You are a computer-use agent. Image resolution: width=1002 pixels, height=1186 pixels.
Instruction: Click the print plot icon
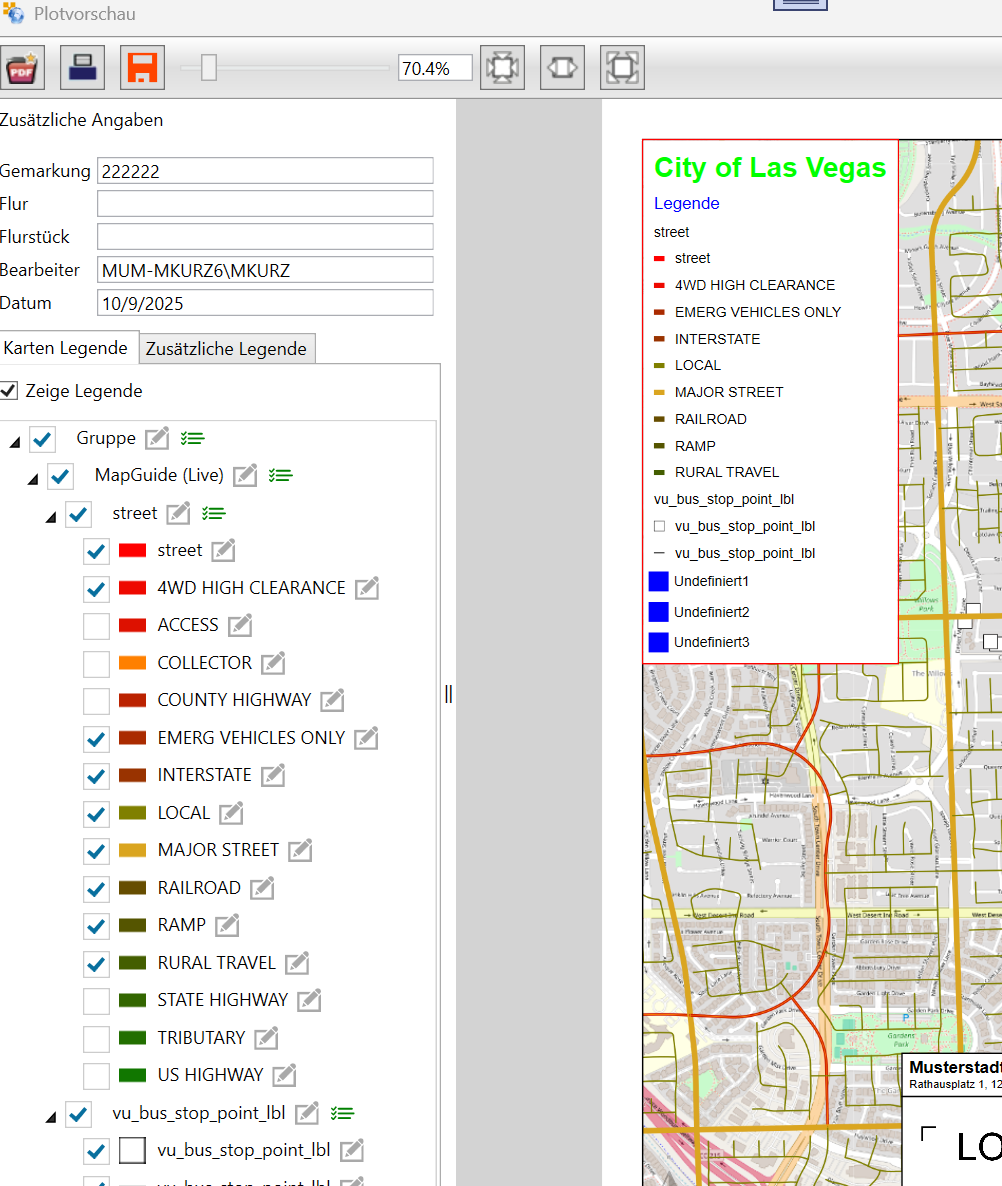82,68
